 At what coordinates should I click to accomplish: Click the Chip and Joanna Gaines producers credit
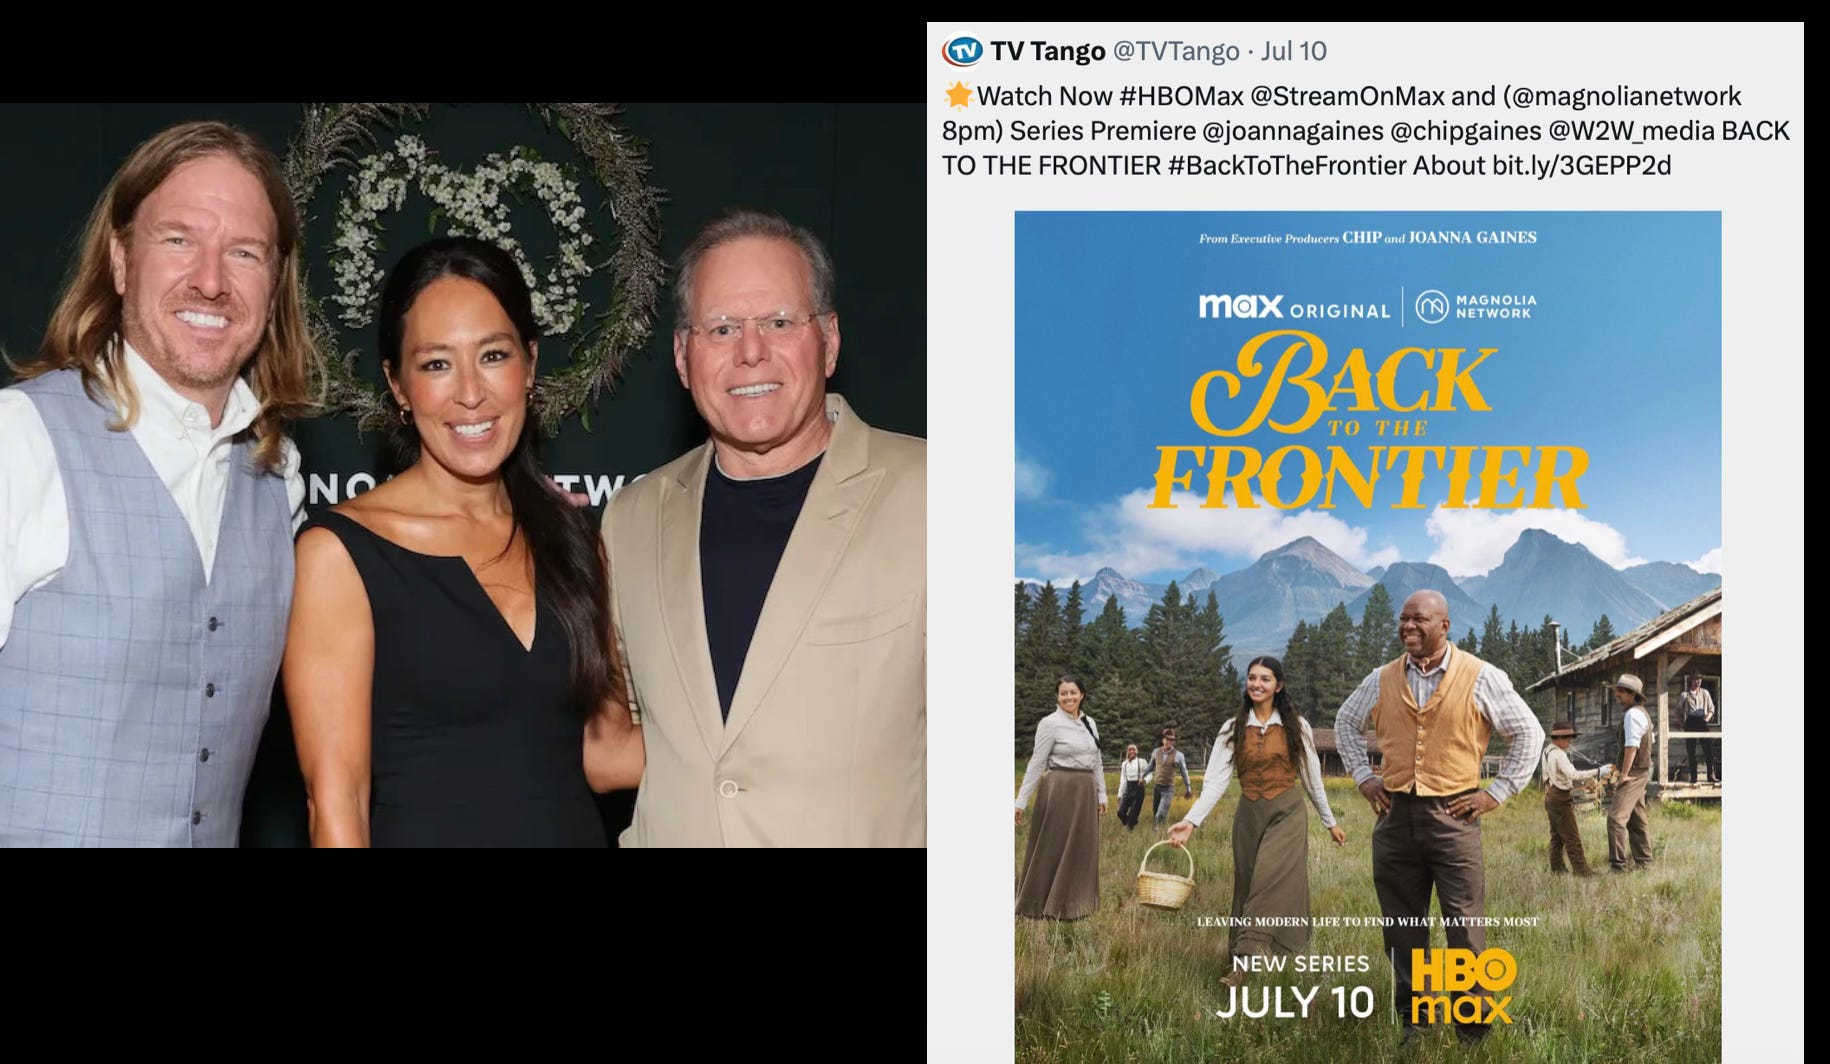point(1368,238)
